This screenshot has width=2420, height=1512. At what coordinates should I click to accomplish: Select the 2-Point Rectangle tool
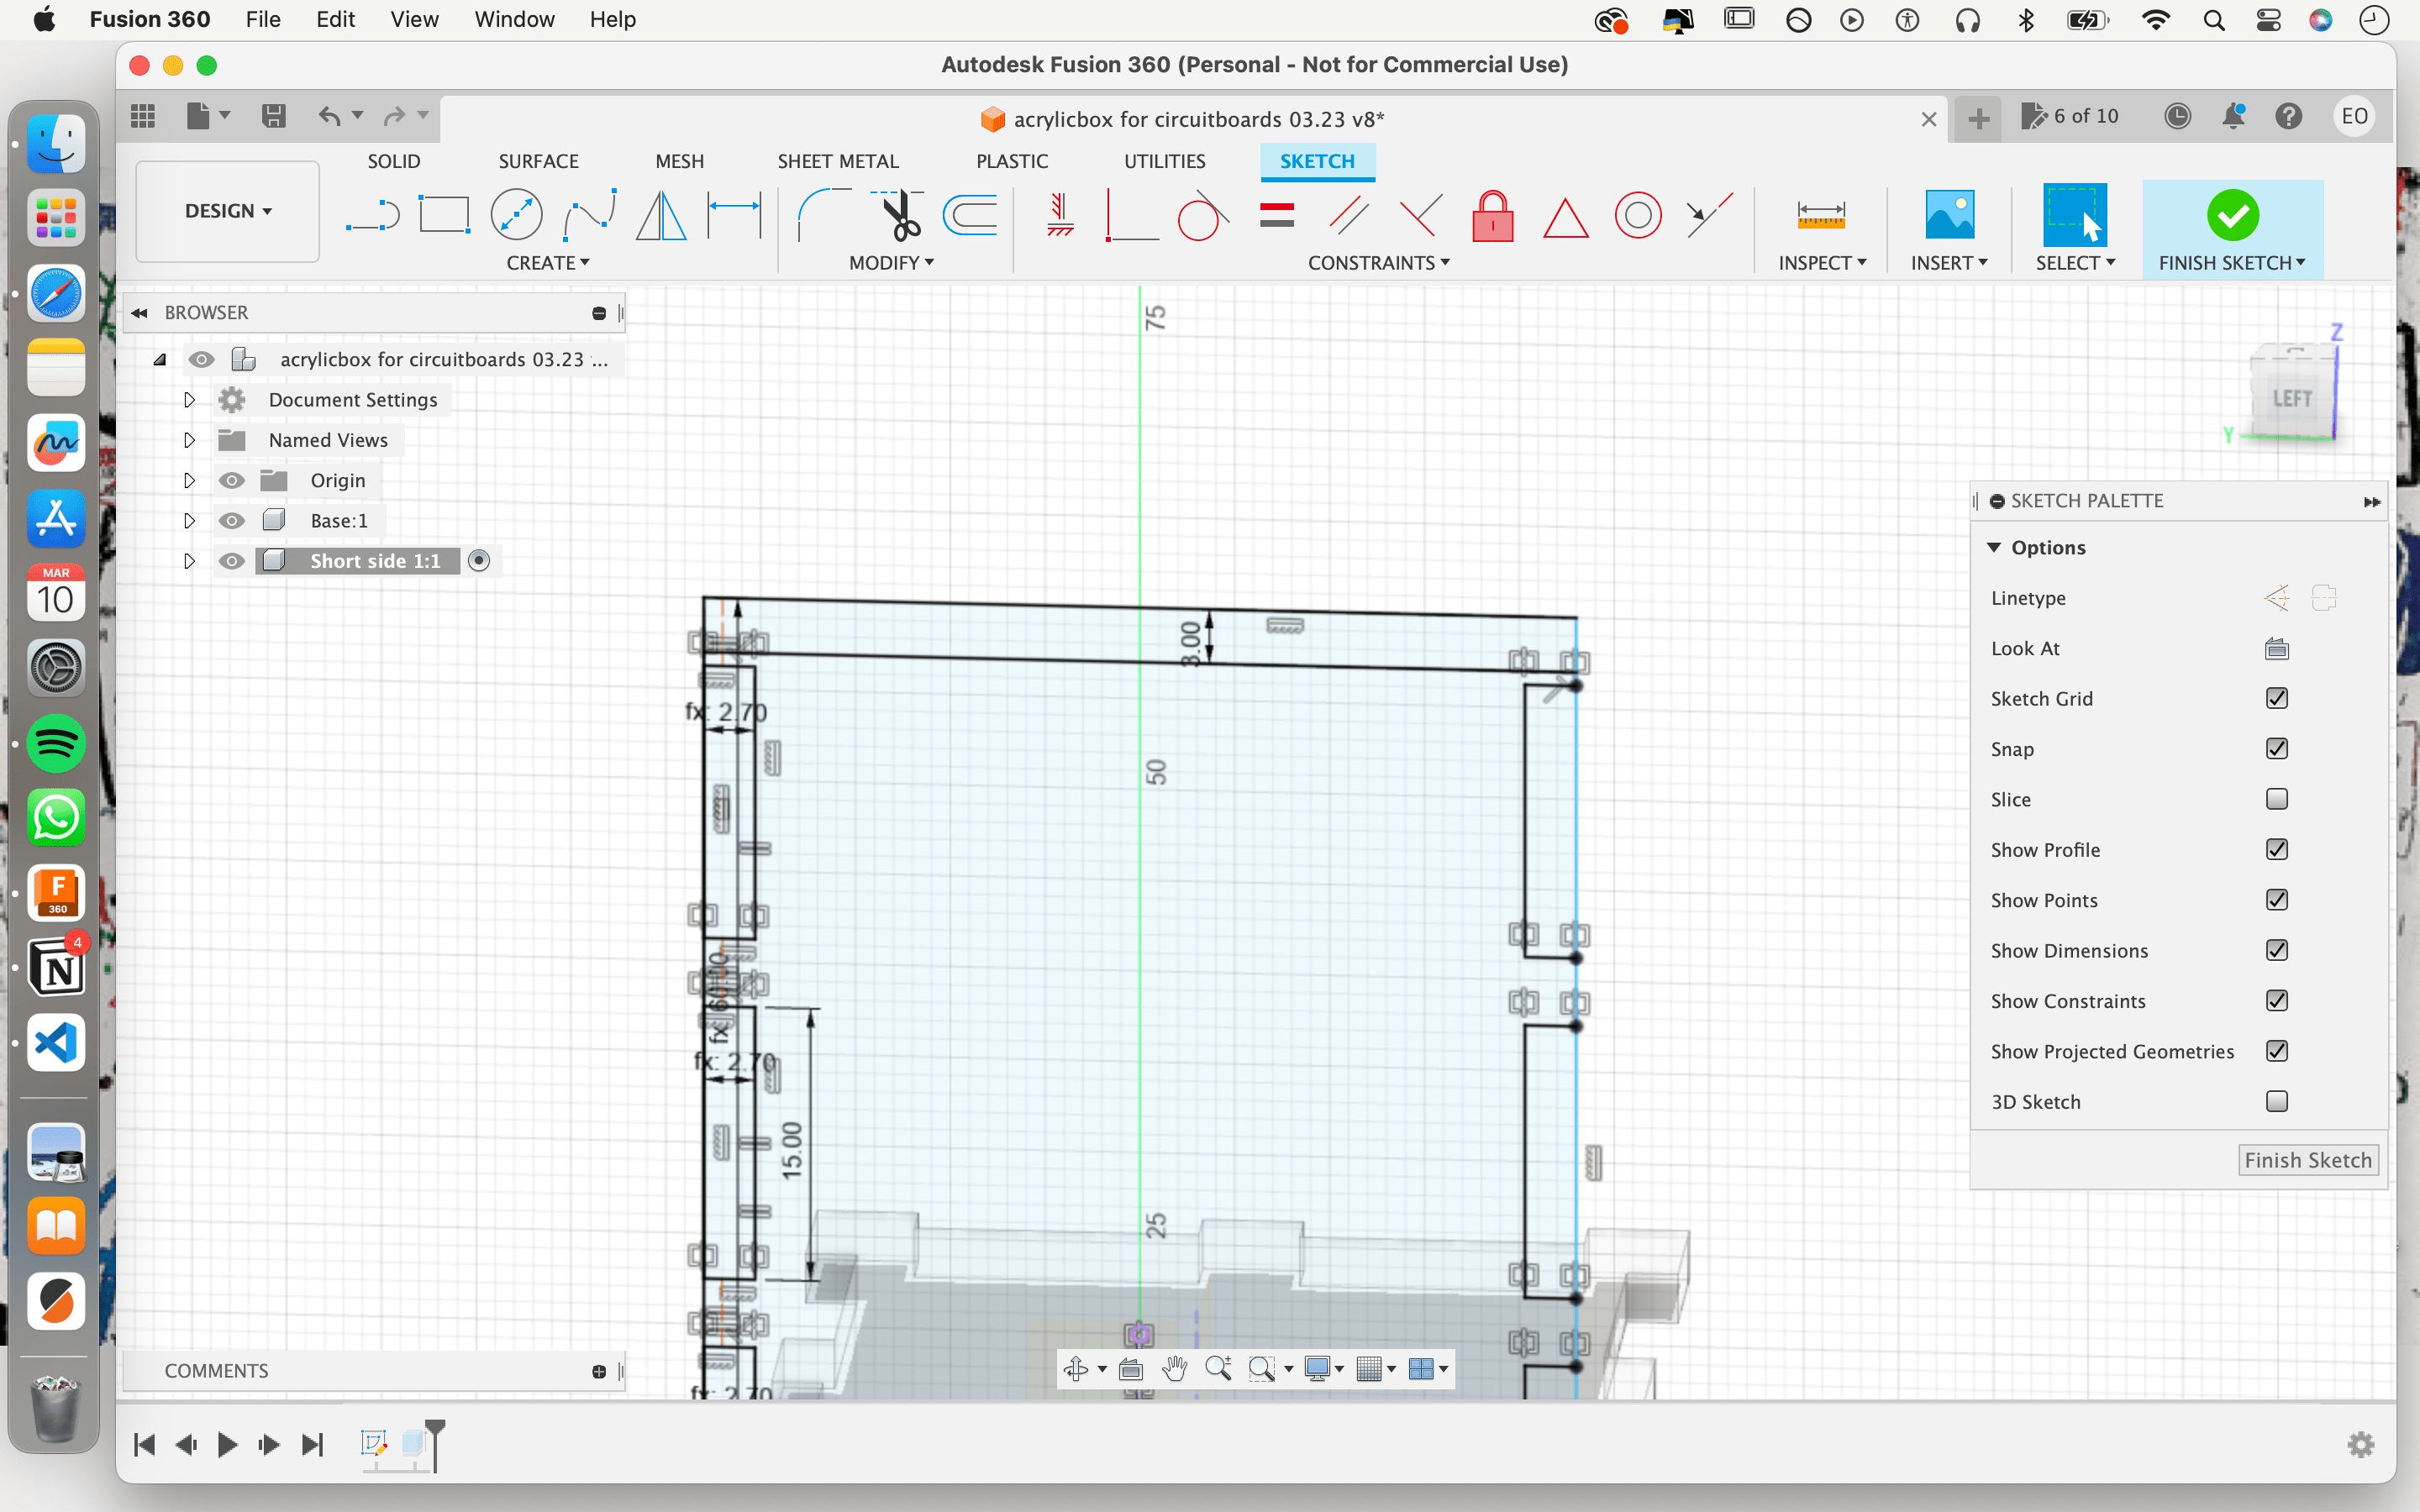[x=444, y=215]
